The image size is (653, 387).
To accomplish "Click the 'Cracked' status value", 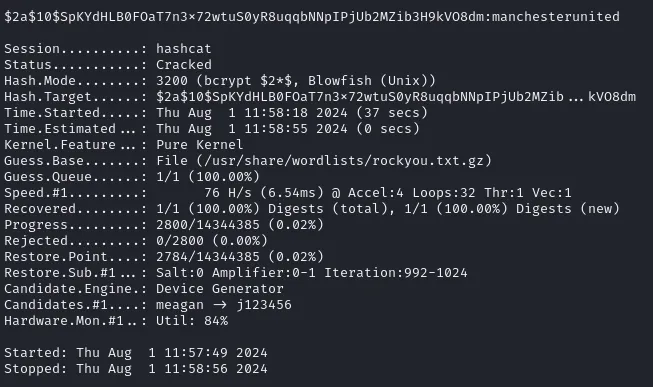I will [184, 65].
